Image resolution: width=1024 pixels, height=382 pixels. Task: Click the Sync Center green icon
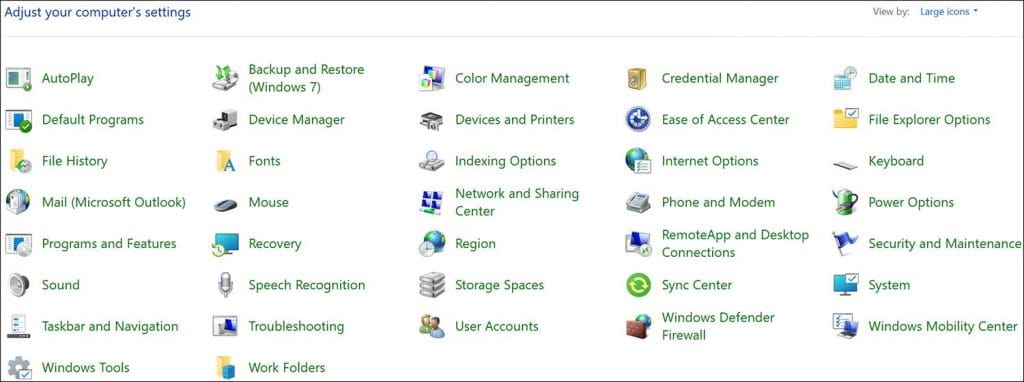(x=639, y=285)
